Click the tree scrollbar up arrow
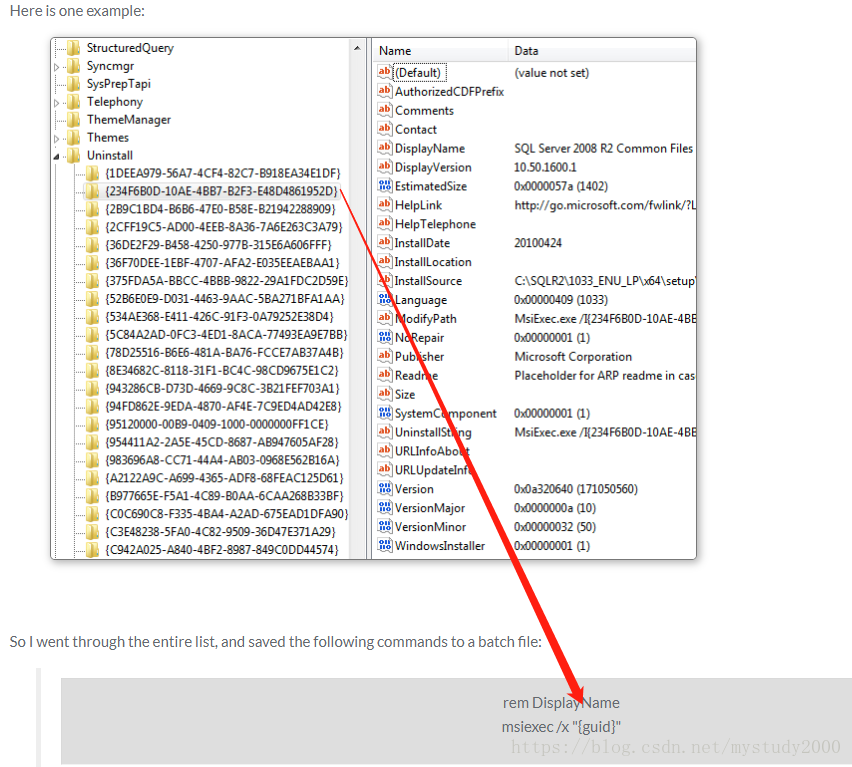This screenshot has width=852, height=767. 358,48
